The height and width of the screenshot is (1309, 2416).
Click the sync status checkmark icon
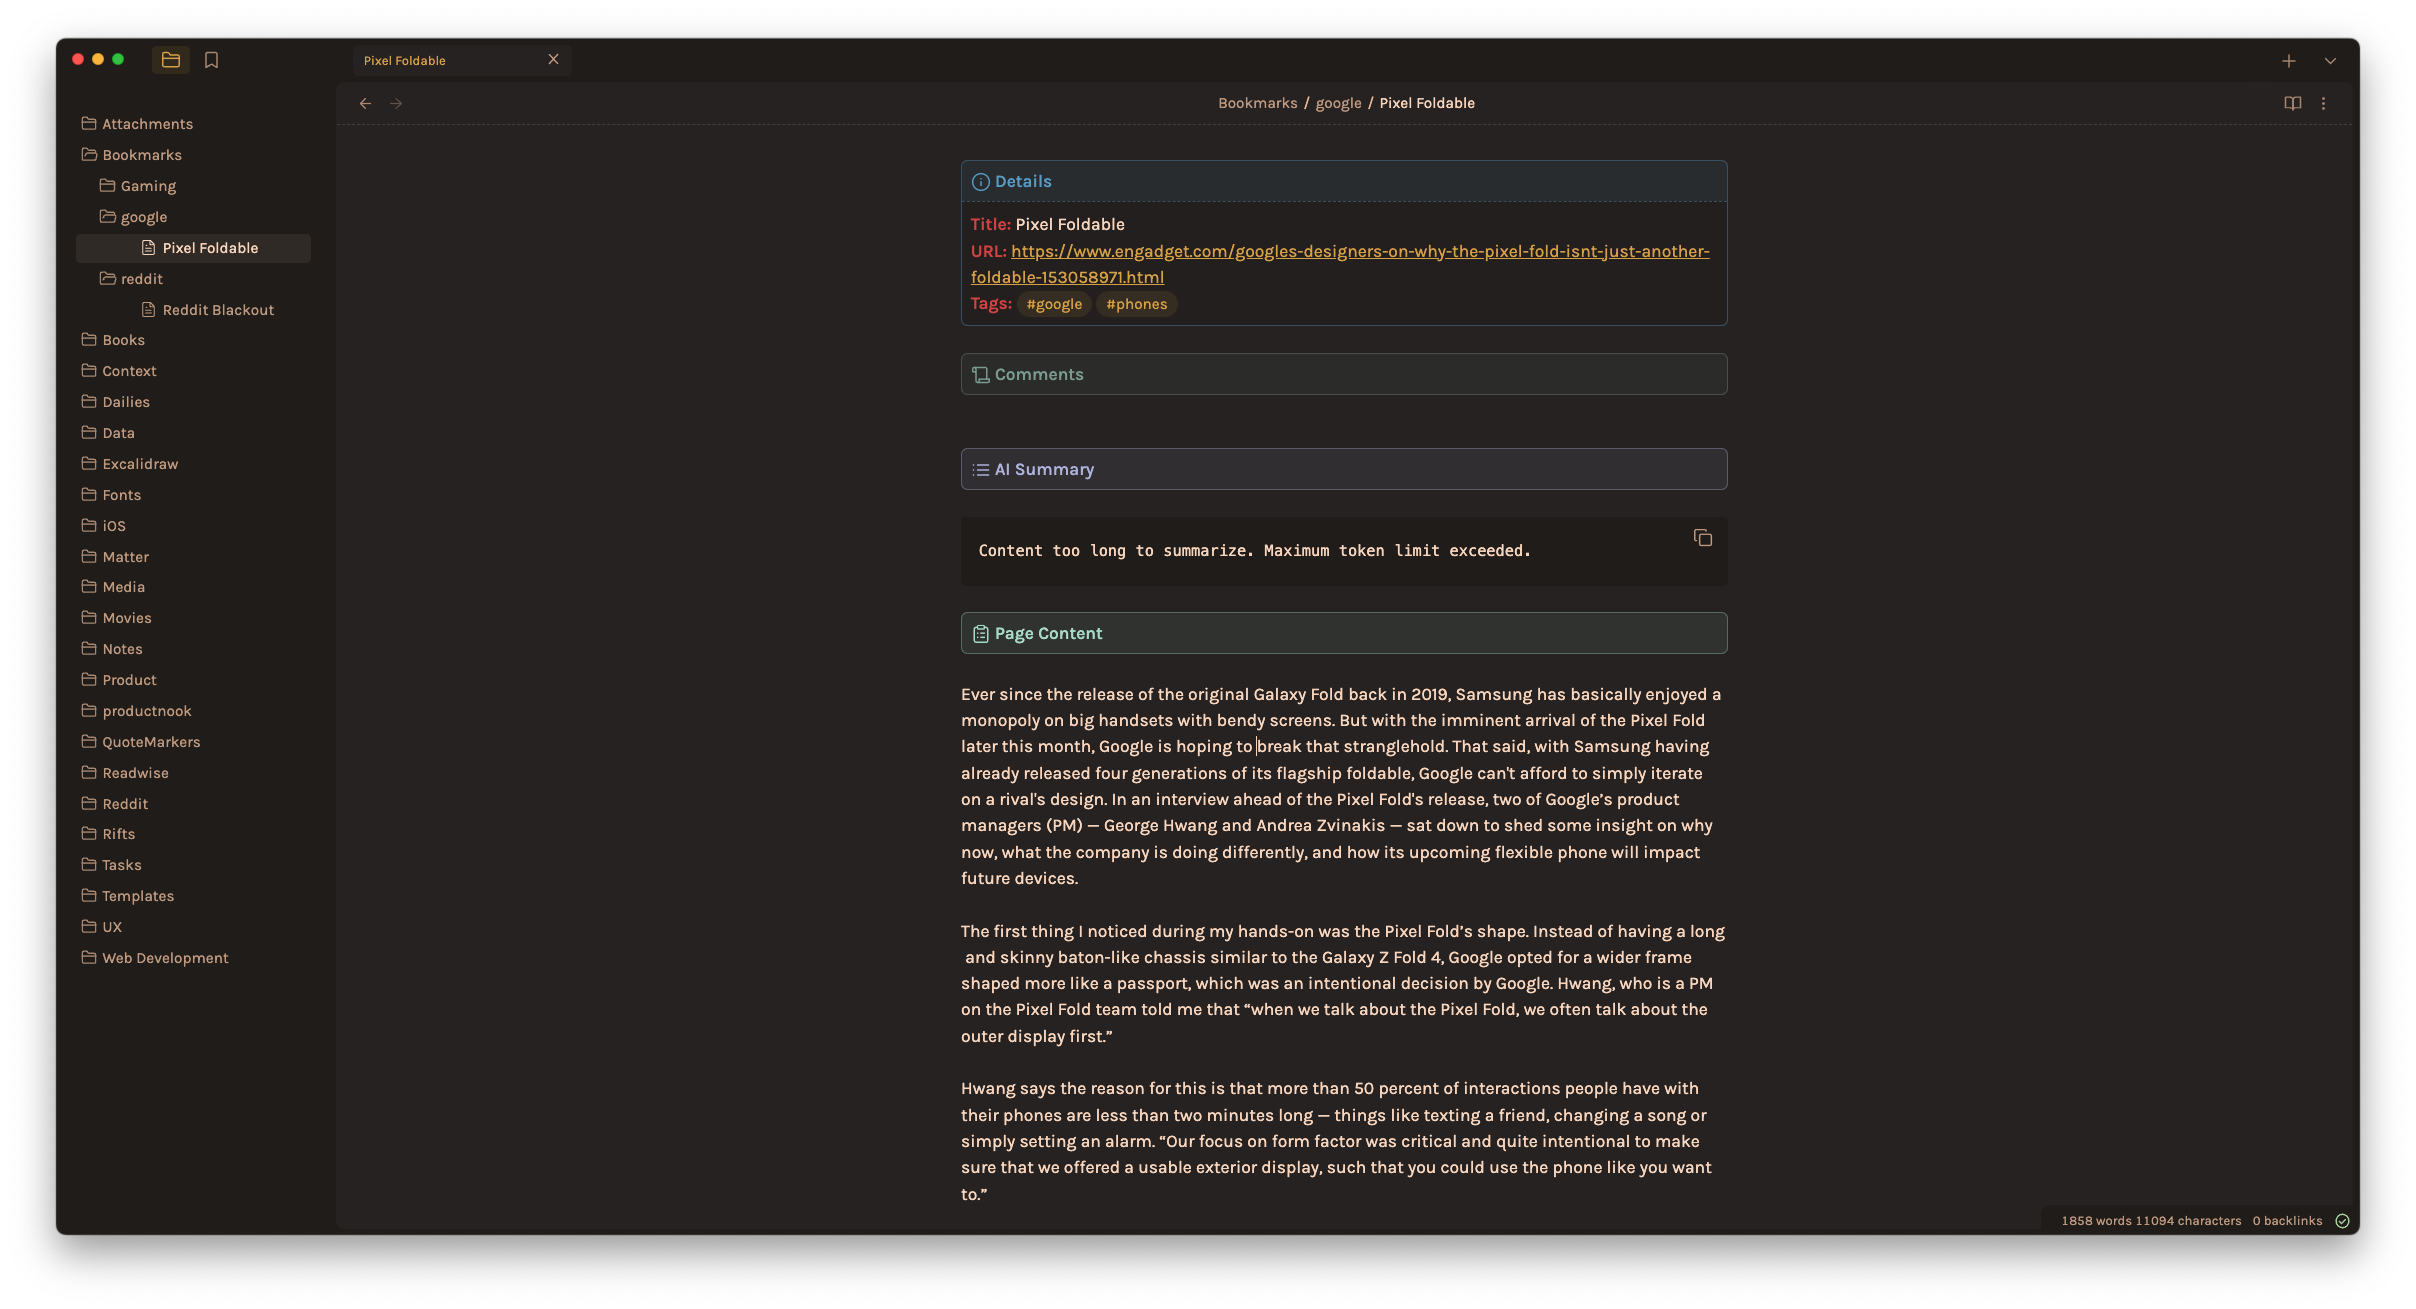point(2342,1221)
